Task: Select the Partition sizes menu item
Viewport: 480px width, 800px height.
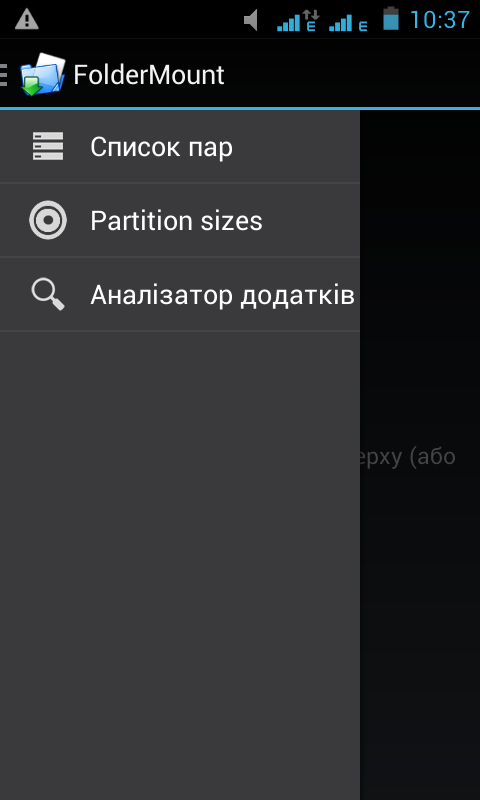Action: tap(180, 220)
